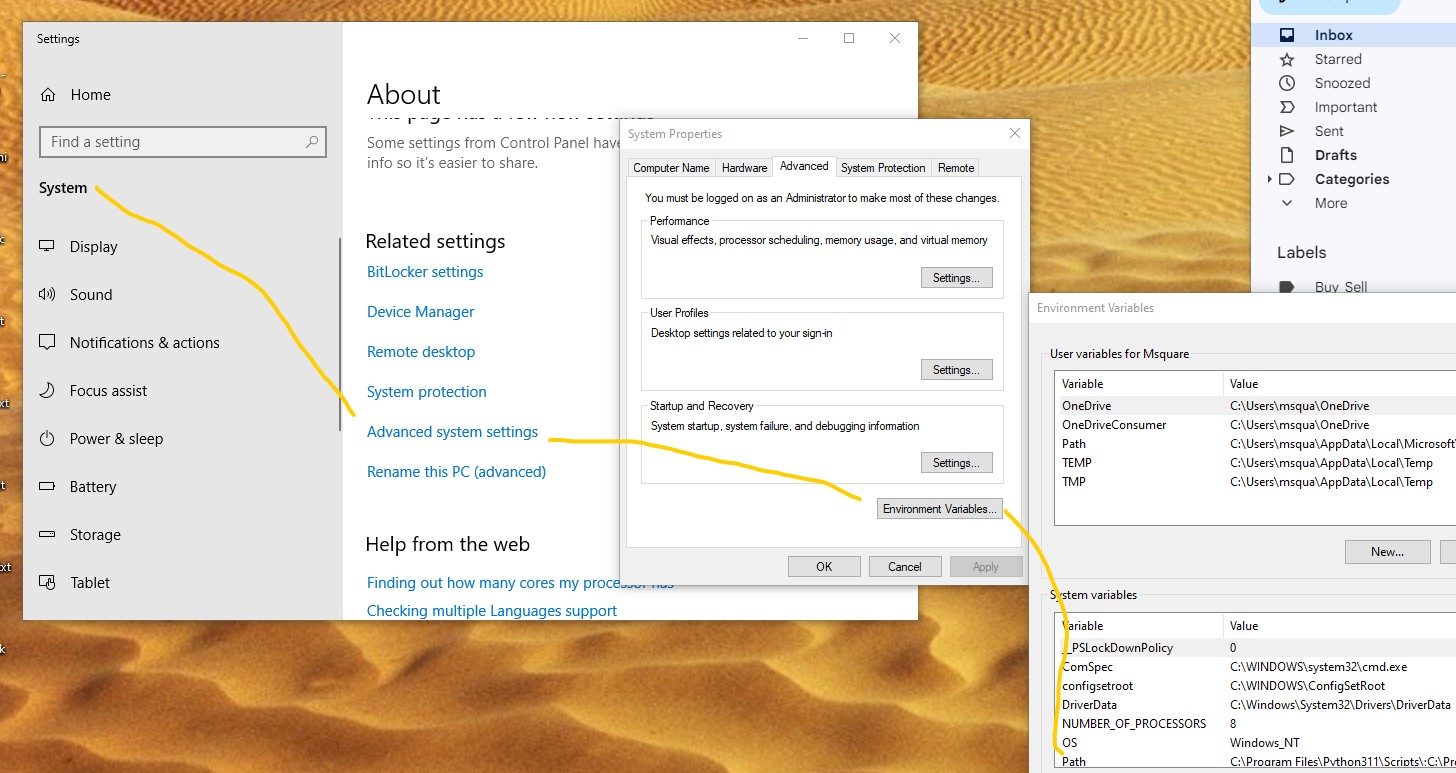The width and height of the screenshot is (1456, 773).
Task: Open the Device Manager link
Action: tap(420, 312)
